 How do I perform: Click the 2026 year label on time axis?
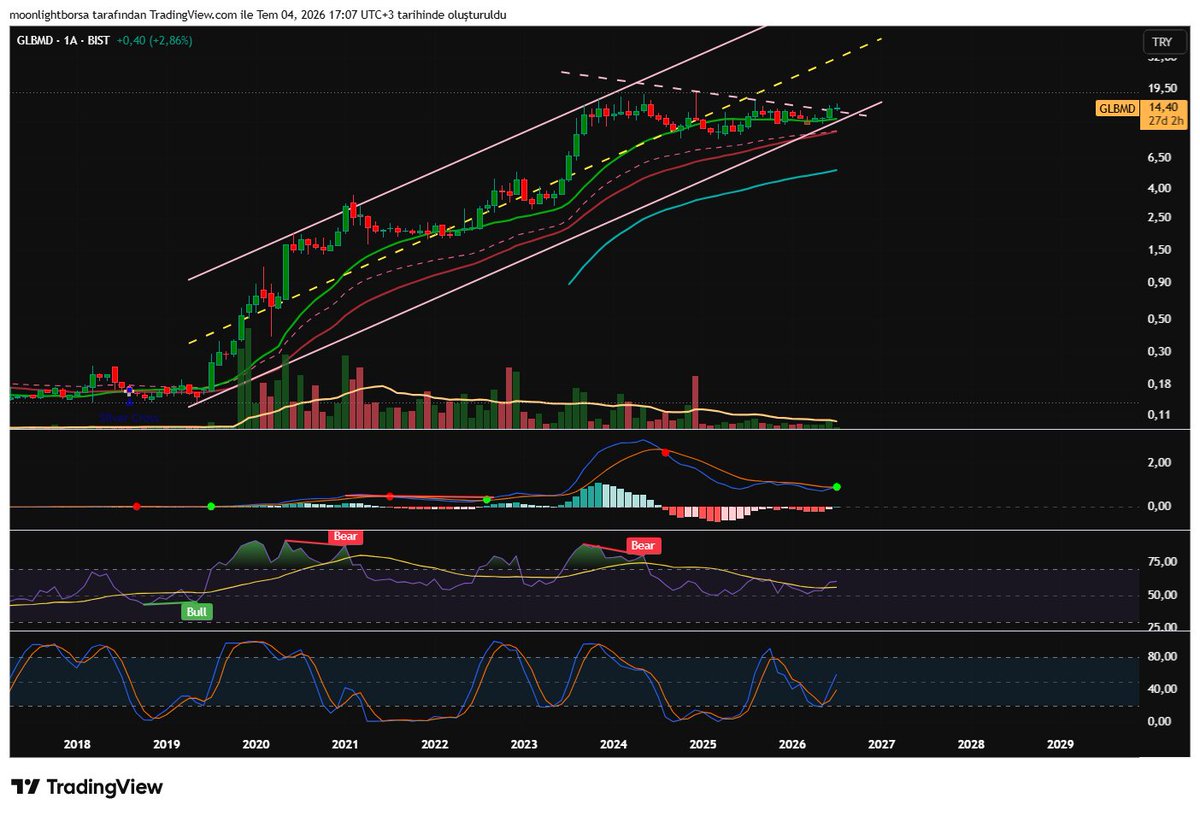point(792,744)
